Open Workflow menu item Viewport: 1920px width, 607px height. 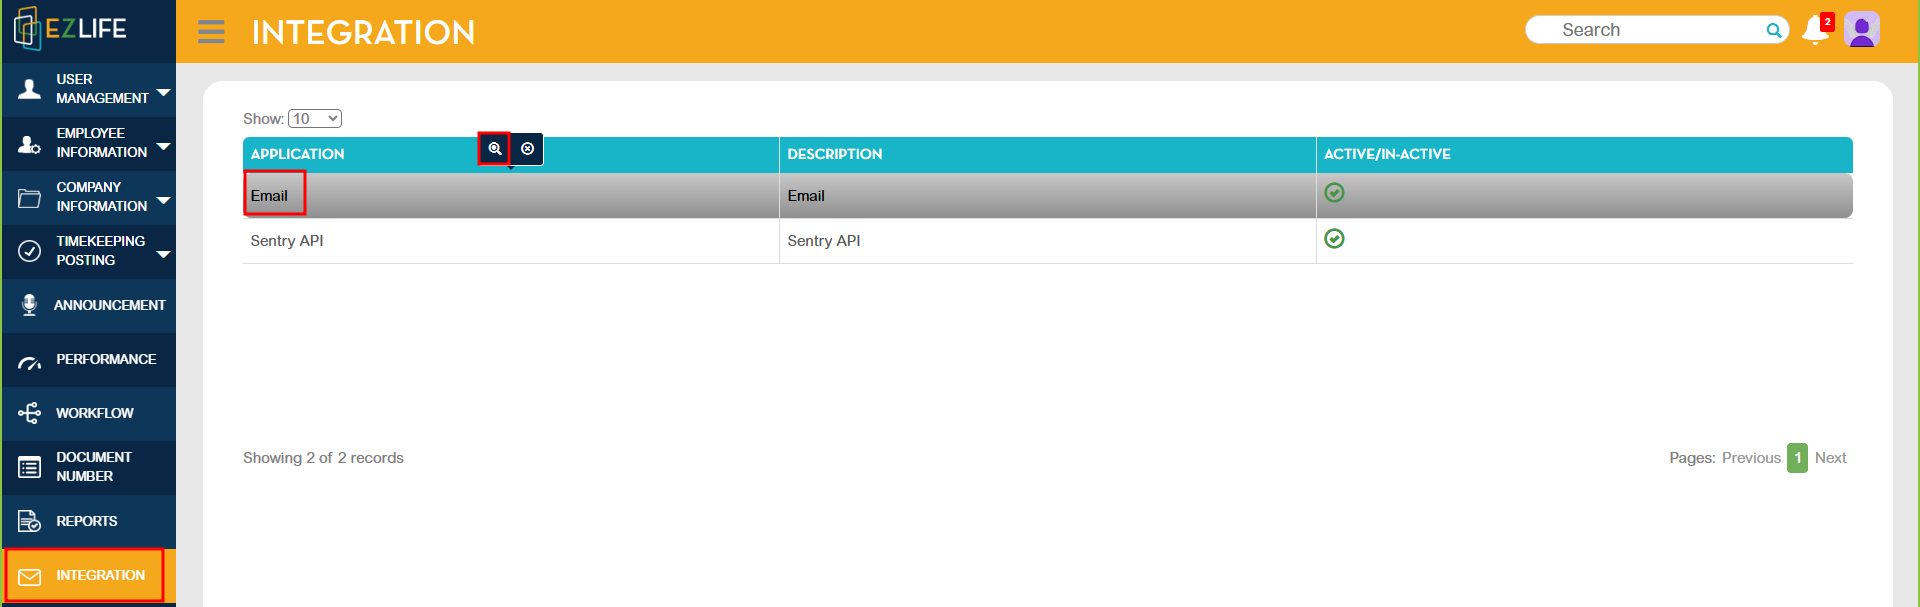click(89, 413)
